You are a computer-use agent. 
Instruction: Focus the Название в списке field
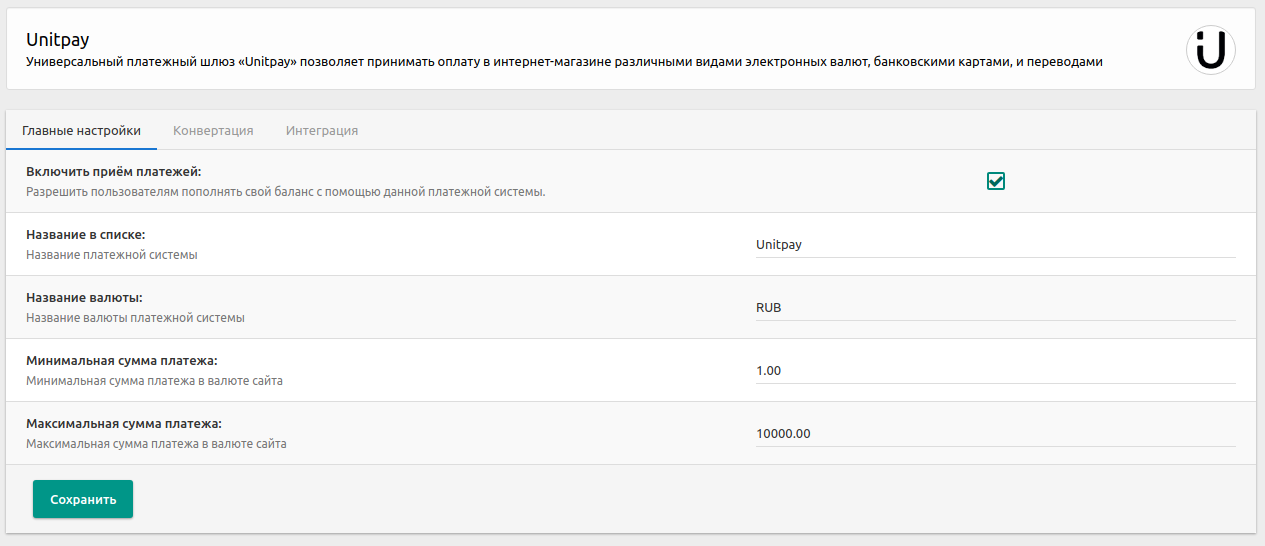[x=995, y=244]
